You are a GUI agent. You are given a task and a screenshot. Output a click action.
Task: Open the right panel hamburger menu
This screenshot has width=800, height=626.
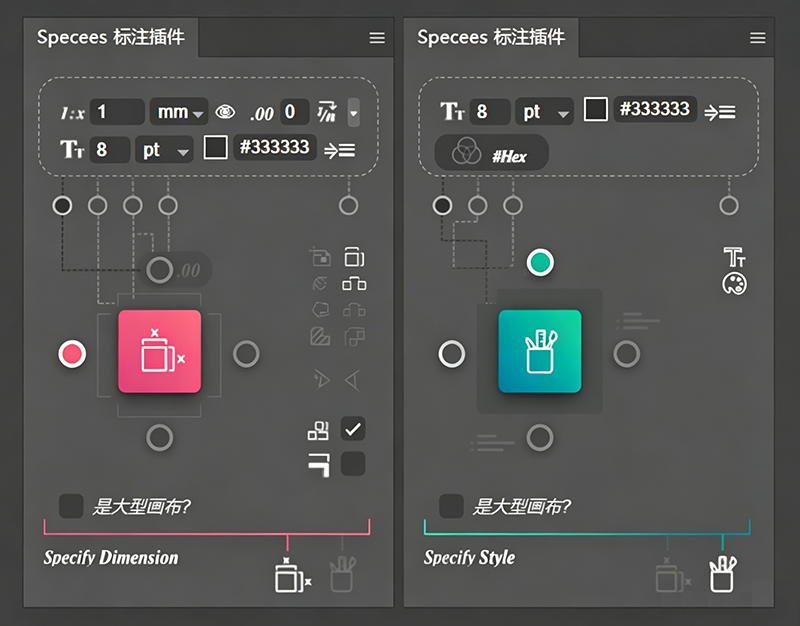(x=758, y=38)
